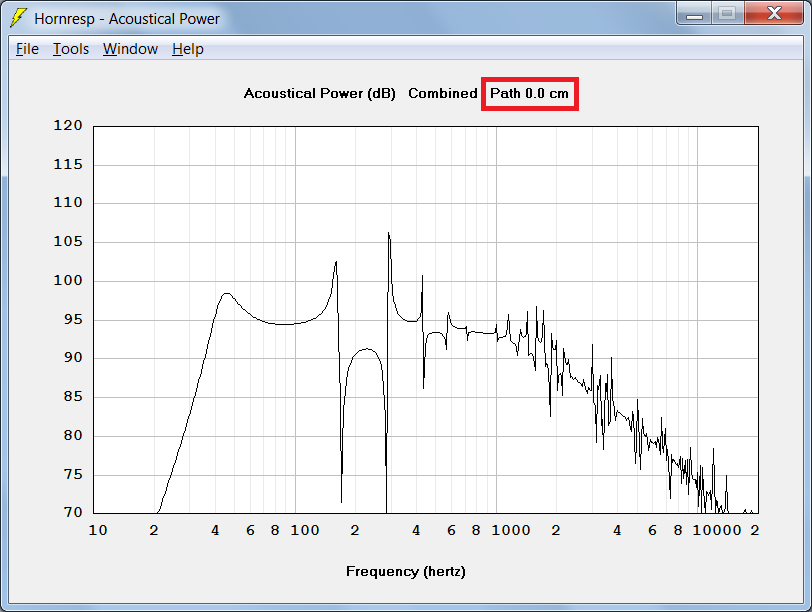
Task: Click the 95 value on vertical axis
Action: (x=73, y=319)
